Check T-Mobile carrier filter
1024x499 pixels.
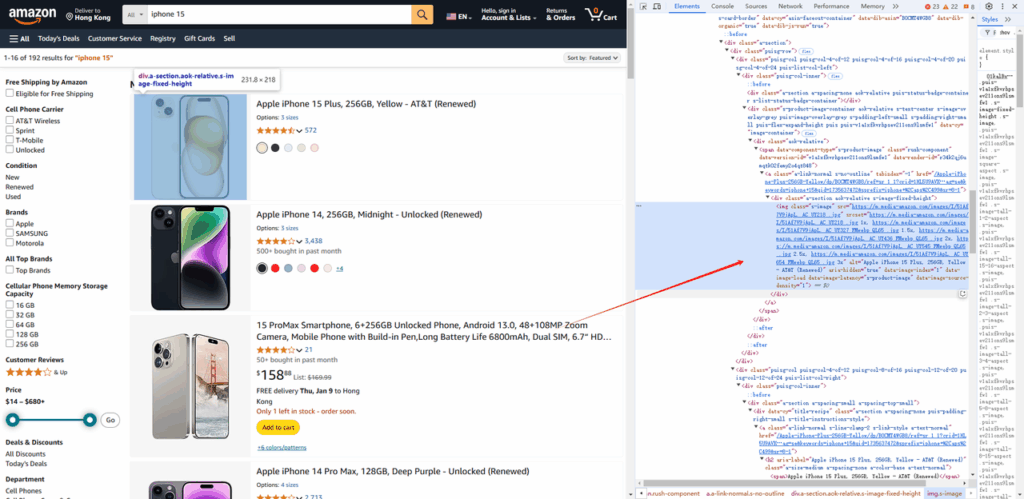pyautogui.click(x=10, y=140)
